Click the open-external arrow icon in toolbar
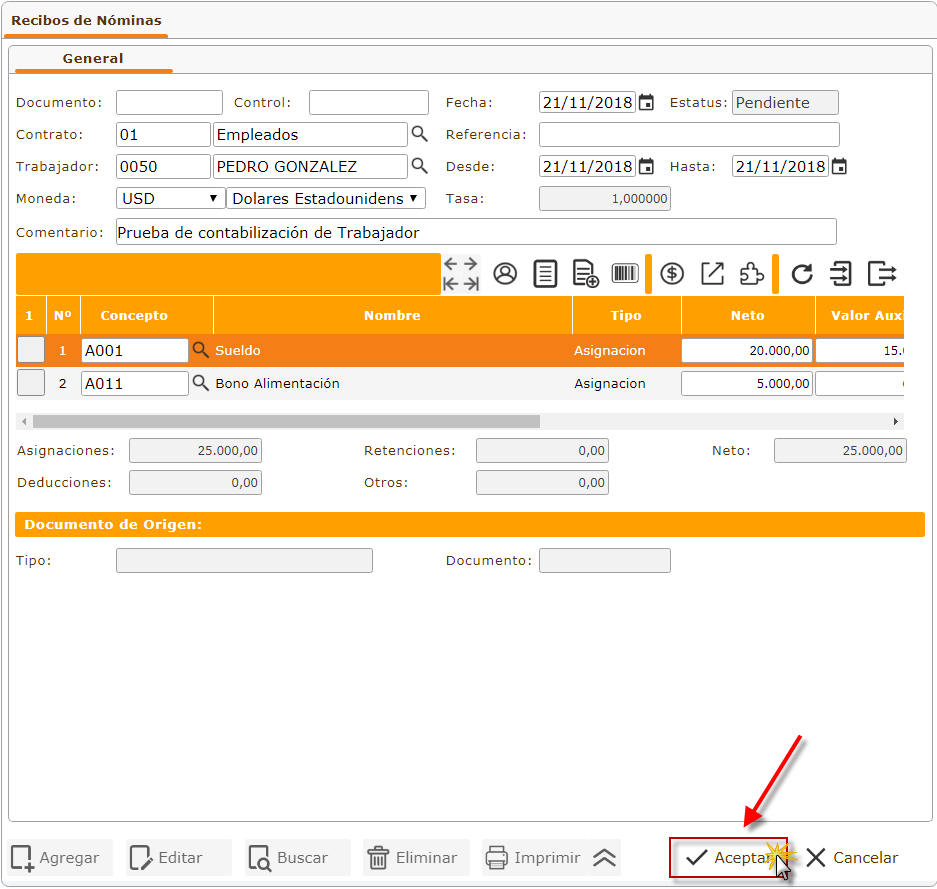 (x=712, y=274)
